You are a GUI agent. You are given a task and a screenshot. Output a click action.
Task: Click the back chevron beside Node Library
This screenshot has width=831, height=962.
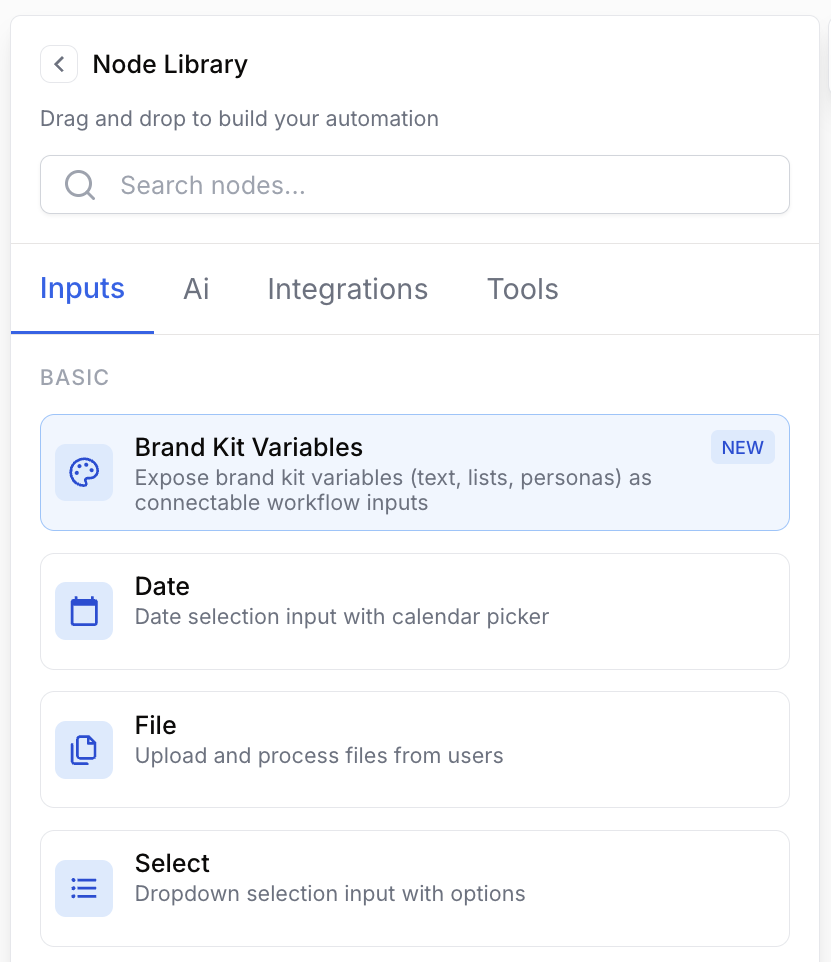pyautogui.click(x=59, y=64)
